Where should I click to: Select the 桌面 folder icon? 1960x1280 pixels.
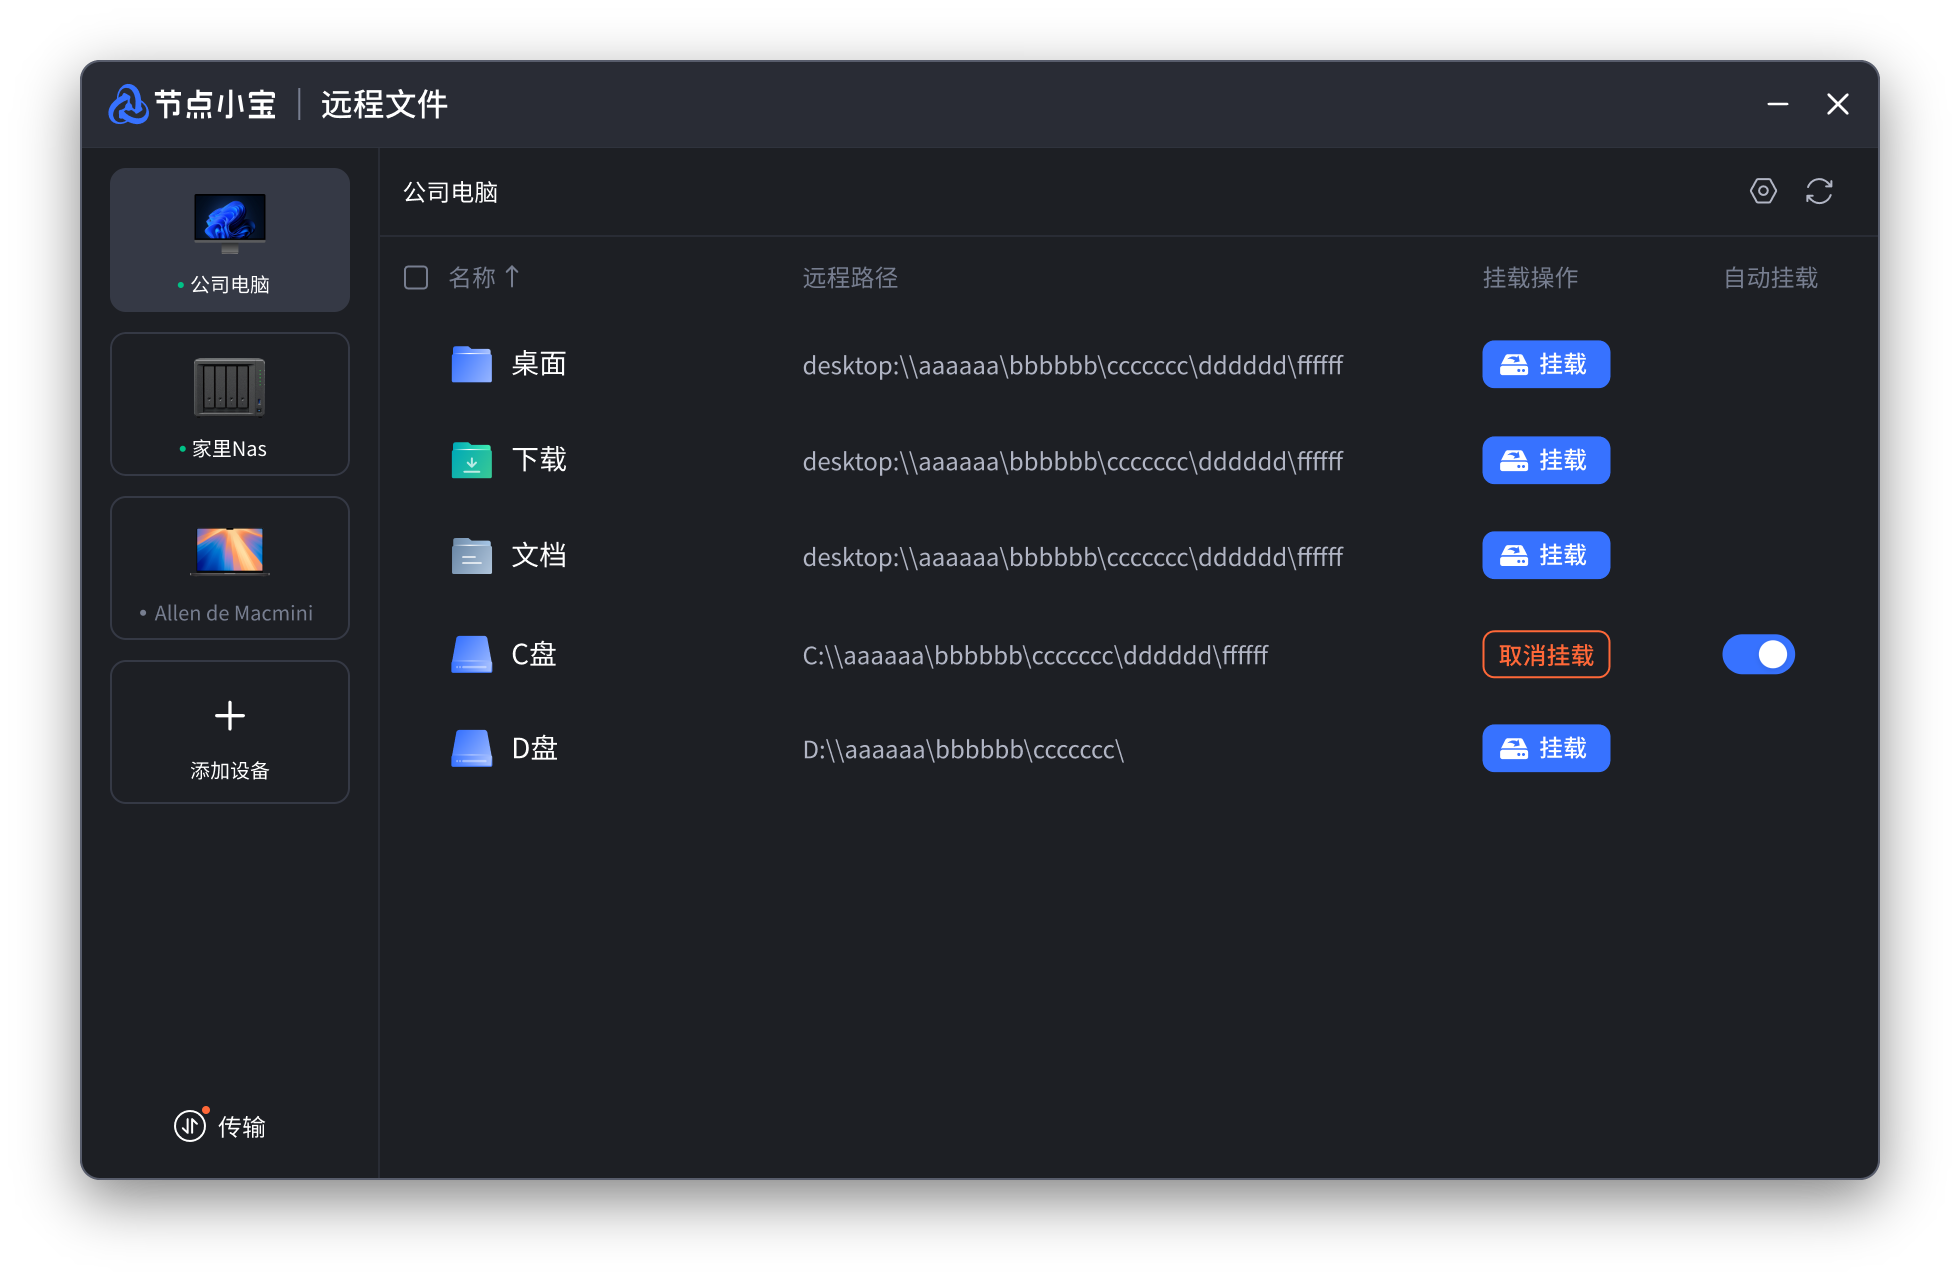pos(471,365)
